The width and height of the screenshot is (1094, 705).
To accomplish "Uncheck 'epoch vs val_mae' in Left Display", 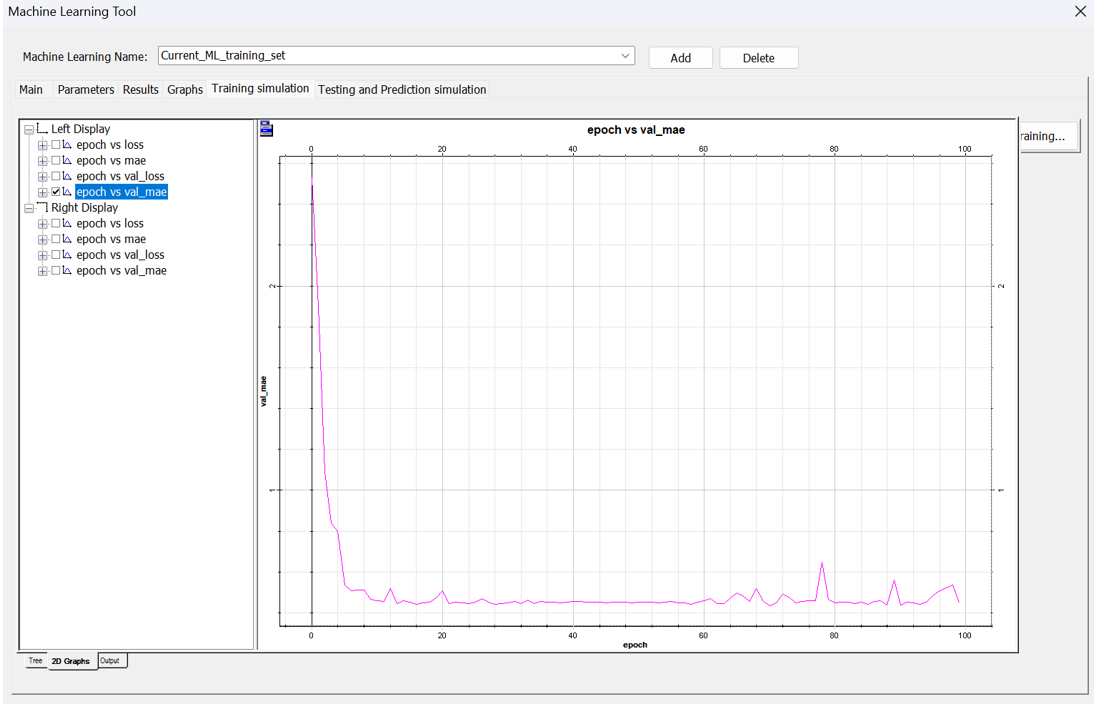I will [x=56, y=192].
